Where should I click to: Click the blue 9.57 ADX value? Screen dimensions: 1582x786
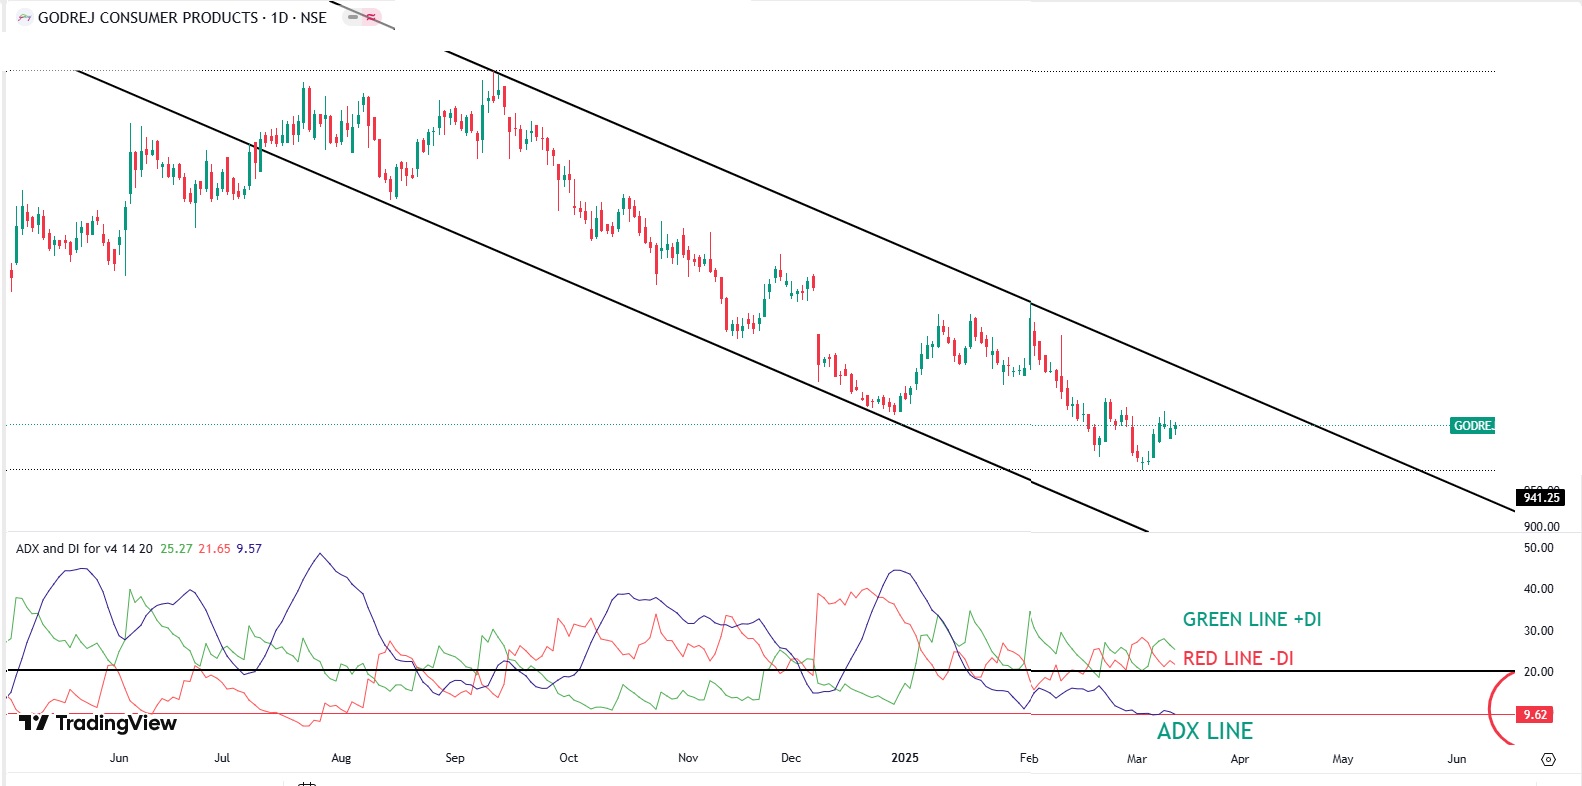(249, 548)
